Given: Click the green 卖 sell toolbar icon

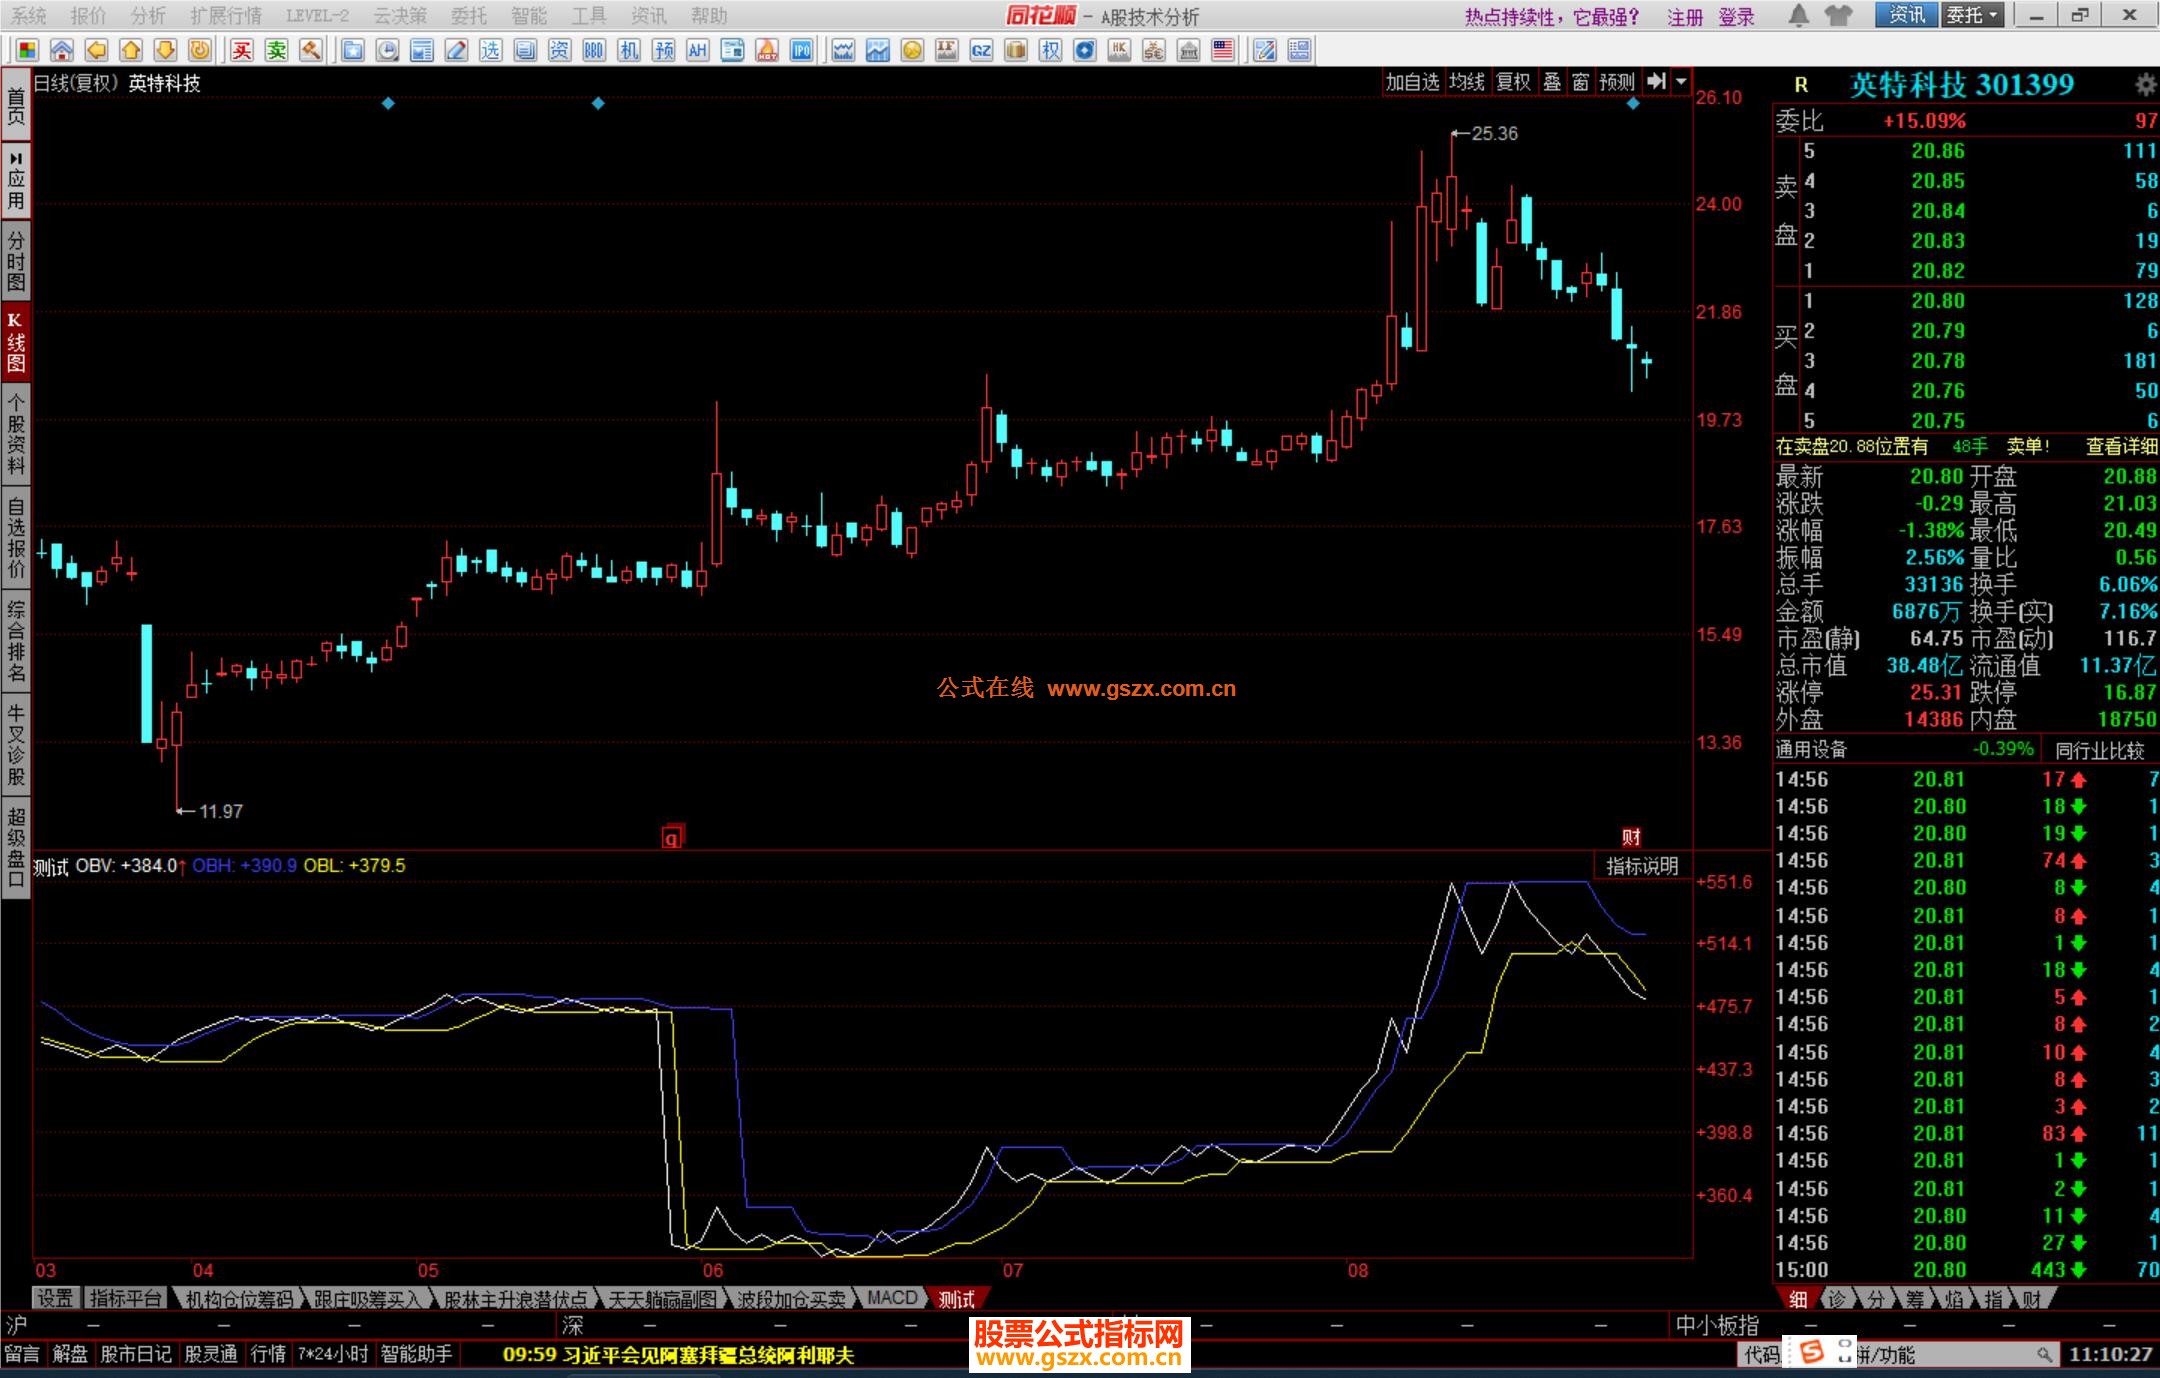Looking at the screenshot, I should (276, 50).
